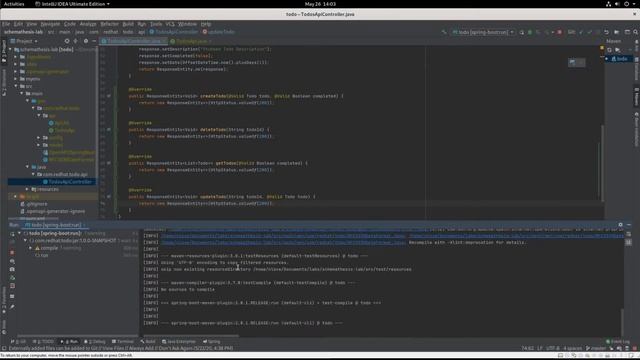Click the green Run icon in toolbar
The height and width of the screenshot is (360, 640).
tap(530, 32)
